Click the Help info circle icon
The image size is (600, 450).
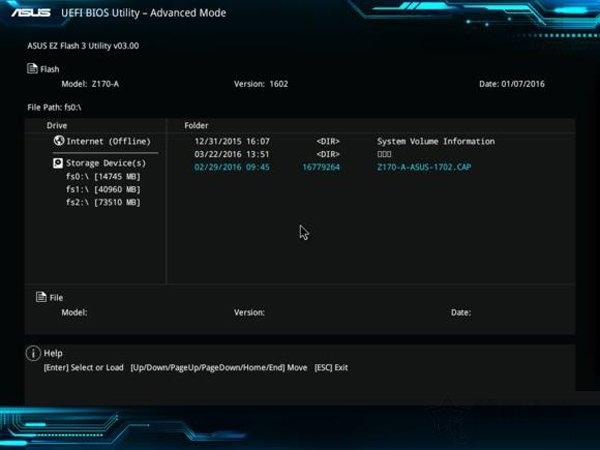pos(33,353)
